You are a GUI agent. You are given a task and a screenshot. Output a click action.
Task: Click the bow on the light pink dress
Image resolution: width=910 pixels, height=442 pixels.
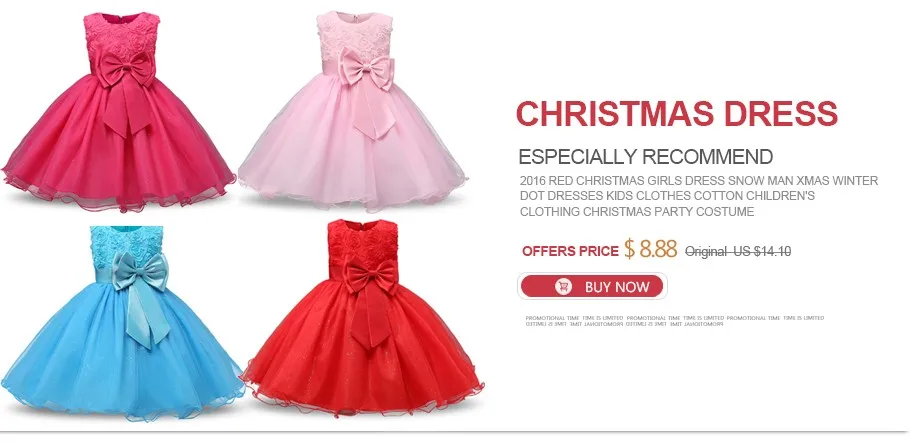tap(367, 92)
